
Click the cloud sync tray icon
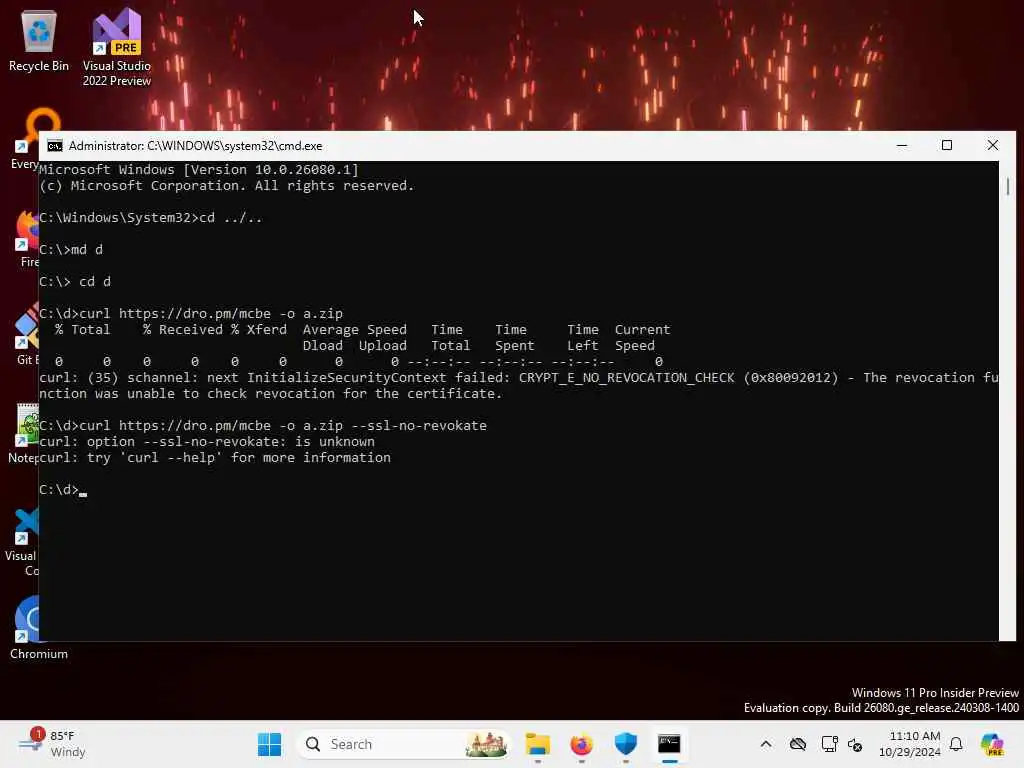pos(798,744)
